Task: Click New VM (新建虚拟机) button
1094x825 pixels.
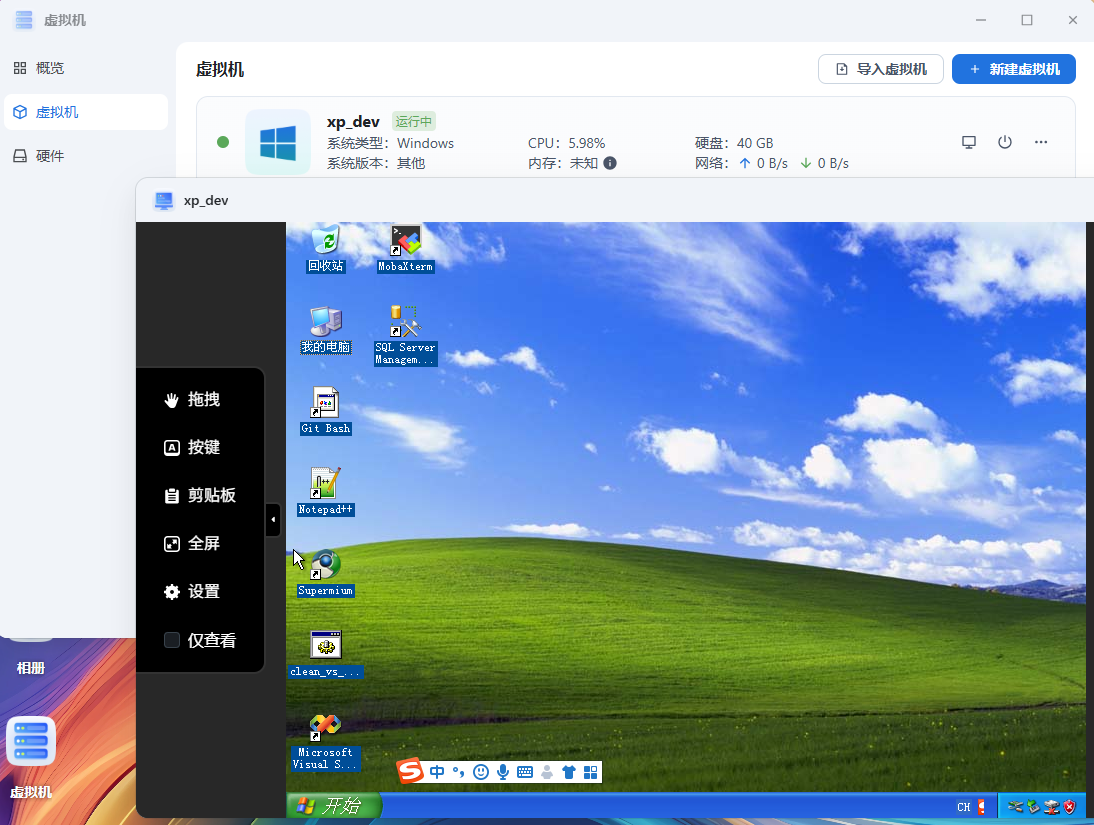Action: click(x=1014, y=69)
